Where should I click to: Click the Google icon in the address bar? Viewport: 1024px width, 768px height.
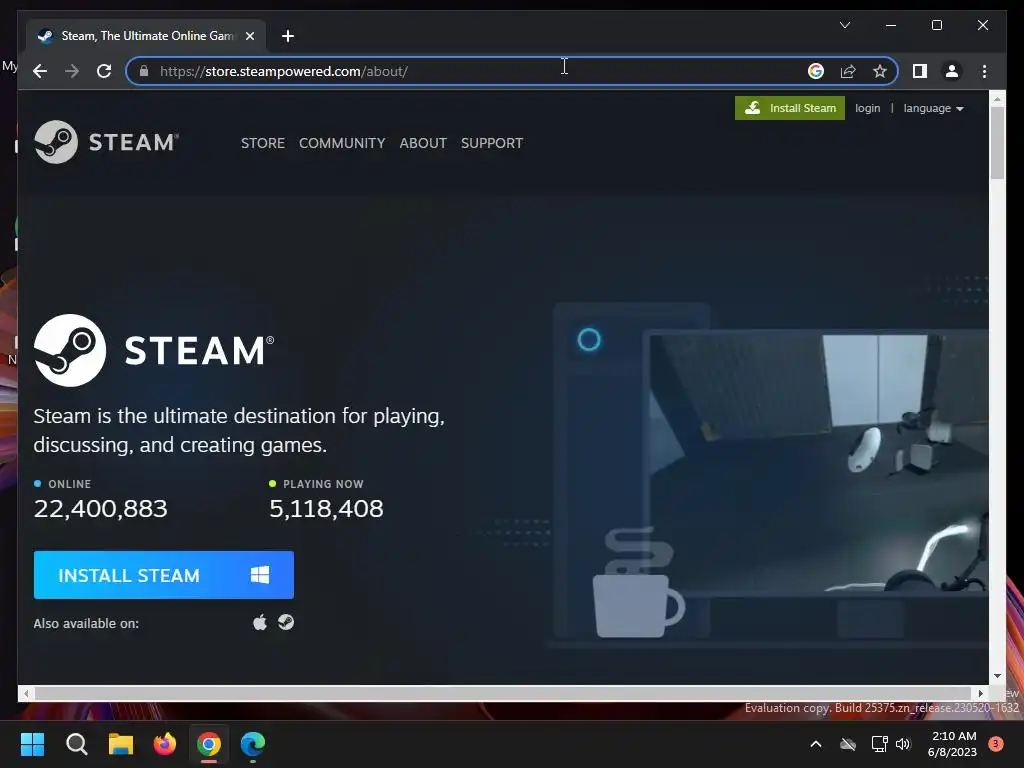click(x=816, y=71)
